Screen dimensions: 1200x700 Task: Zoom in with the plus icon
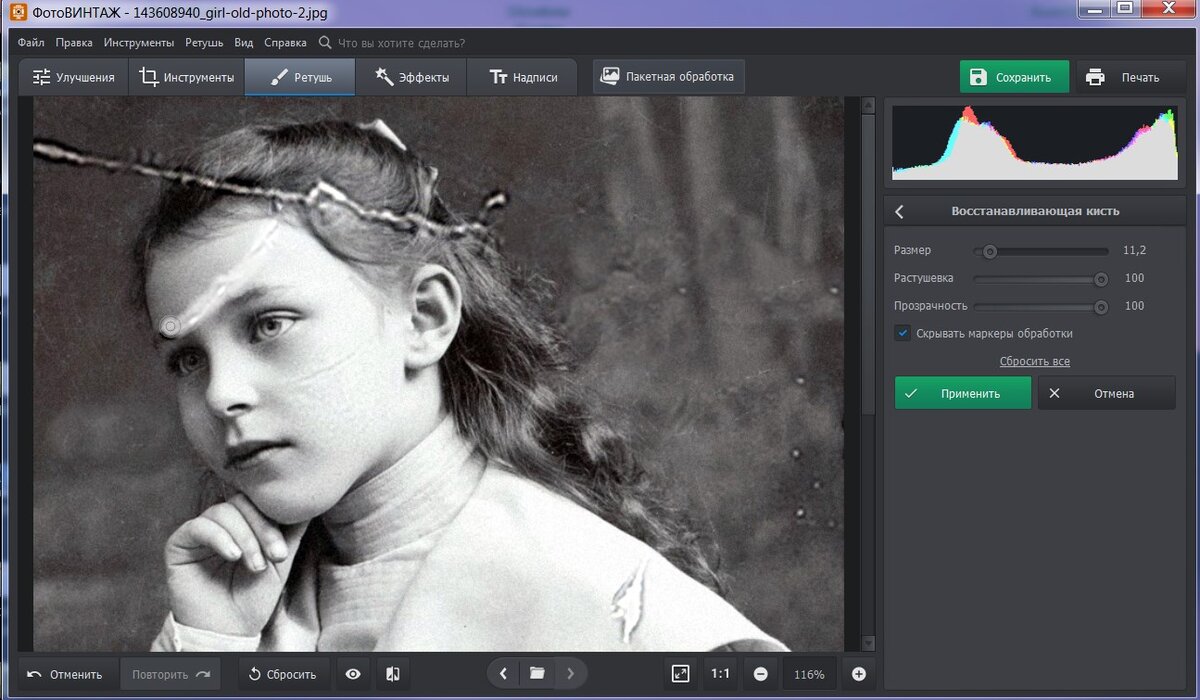pos(858,674)
